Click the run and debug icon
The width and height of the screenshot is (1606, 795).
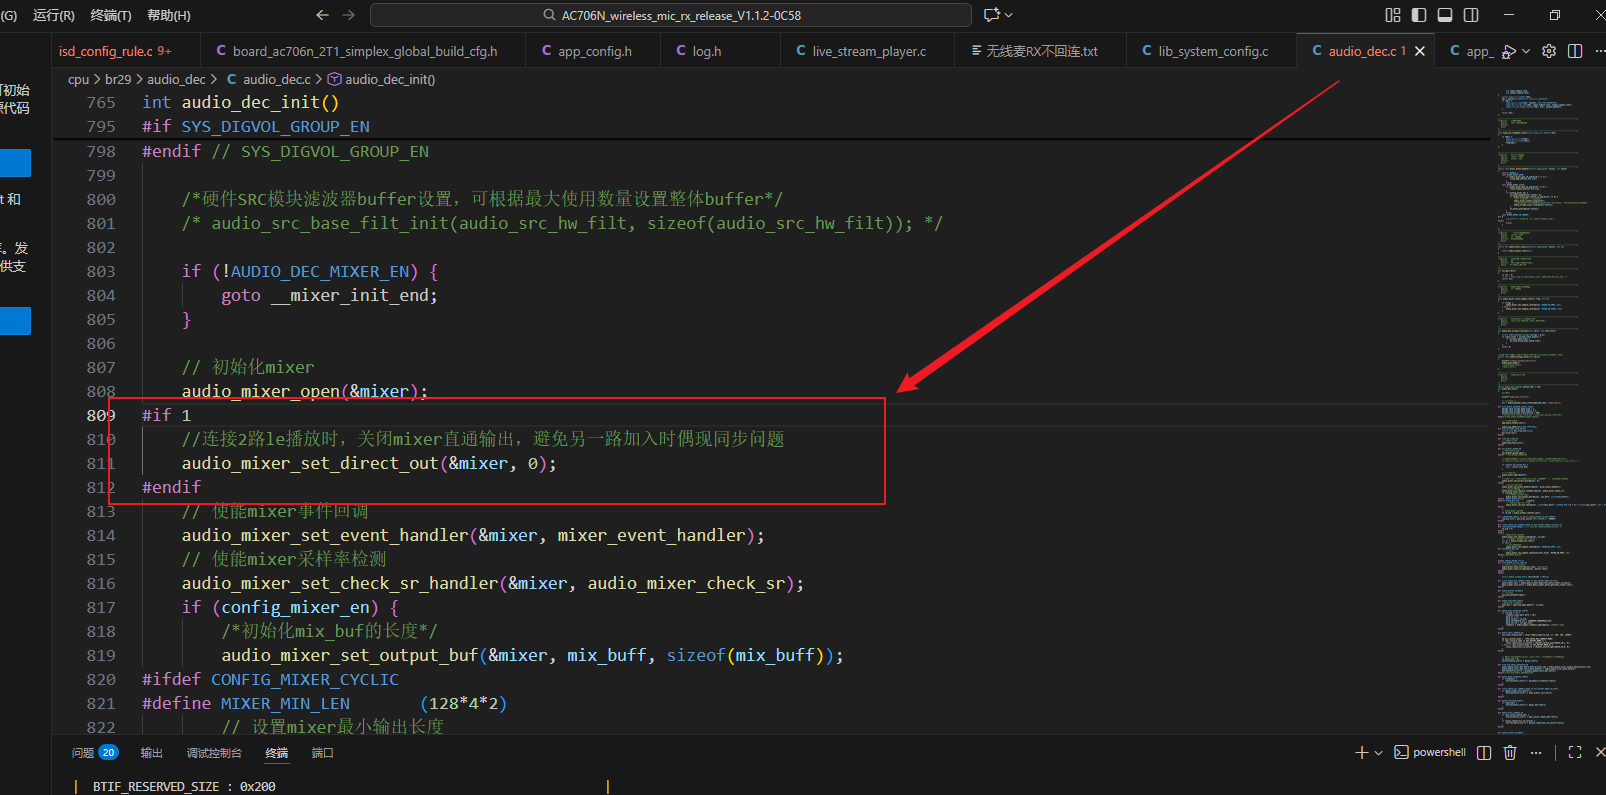click(x=1508, y=51)
